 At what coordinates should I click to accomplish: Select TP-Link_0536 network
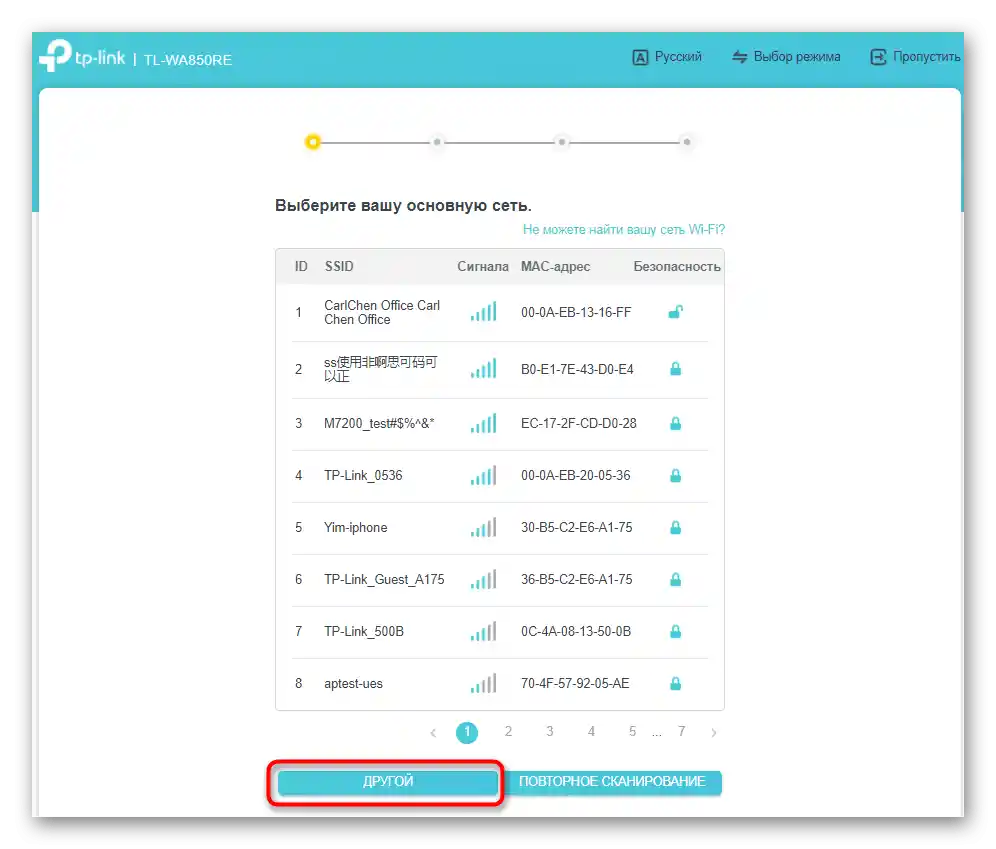click(500, 476)
